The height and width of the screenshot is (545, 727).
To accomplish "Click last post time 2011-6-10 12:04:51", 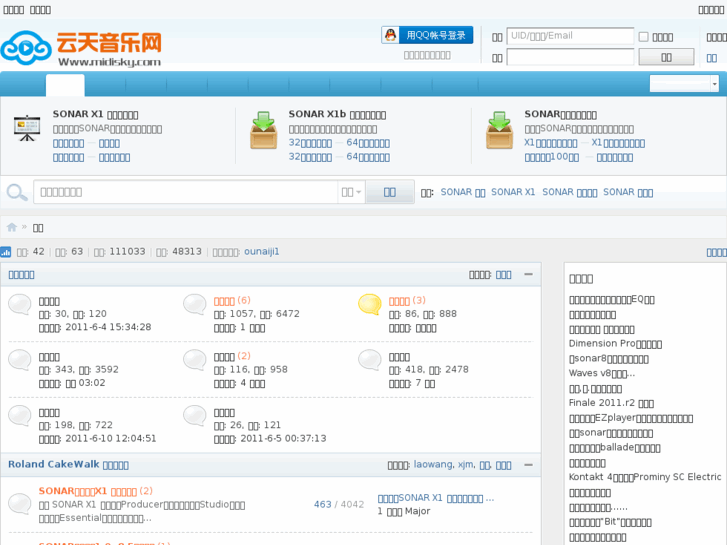I will (110, 438).
